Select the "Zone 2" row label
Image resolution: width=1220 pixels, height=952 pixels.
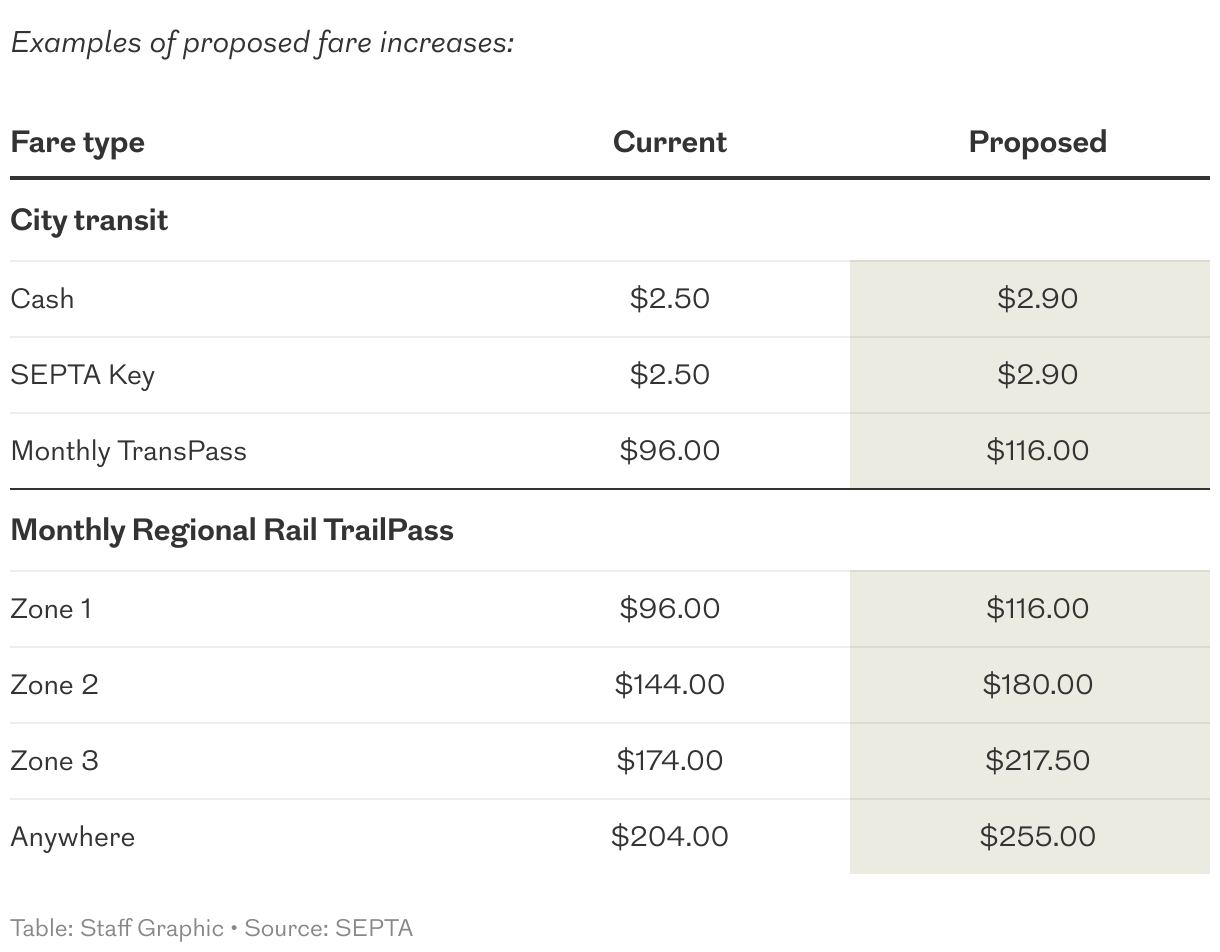coord(54,685)
